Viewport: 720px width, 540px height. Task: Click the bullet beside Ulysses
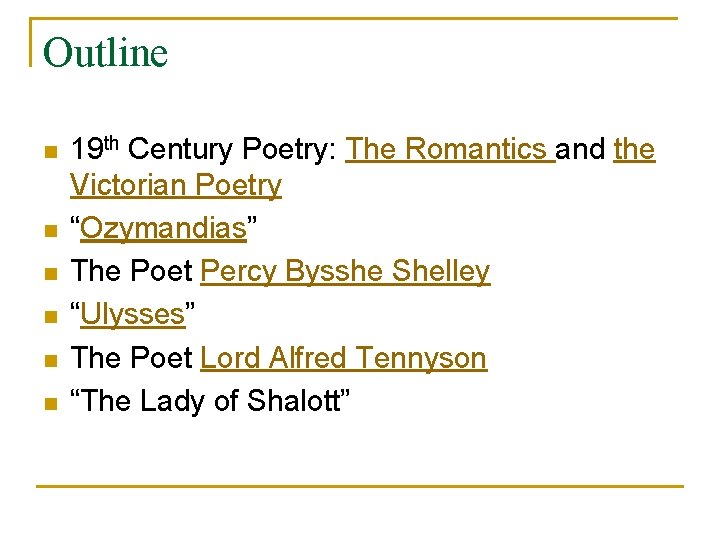click(51, 317)
